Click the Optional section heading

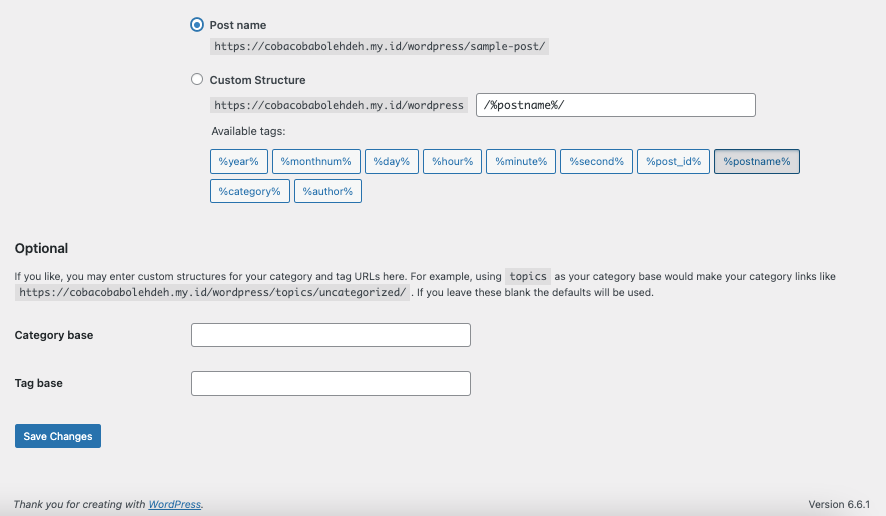[x=41, y=248]
